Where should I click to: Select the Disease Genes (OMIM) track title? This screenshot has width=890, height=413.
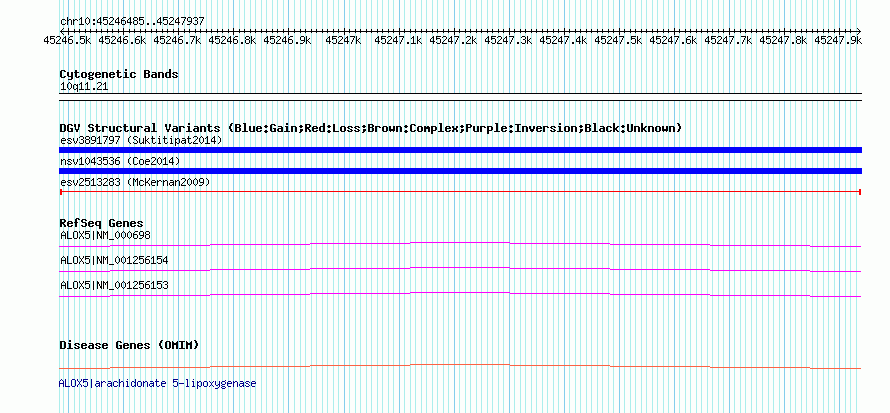[129, 345]
